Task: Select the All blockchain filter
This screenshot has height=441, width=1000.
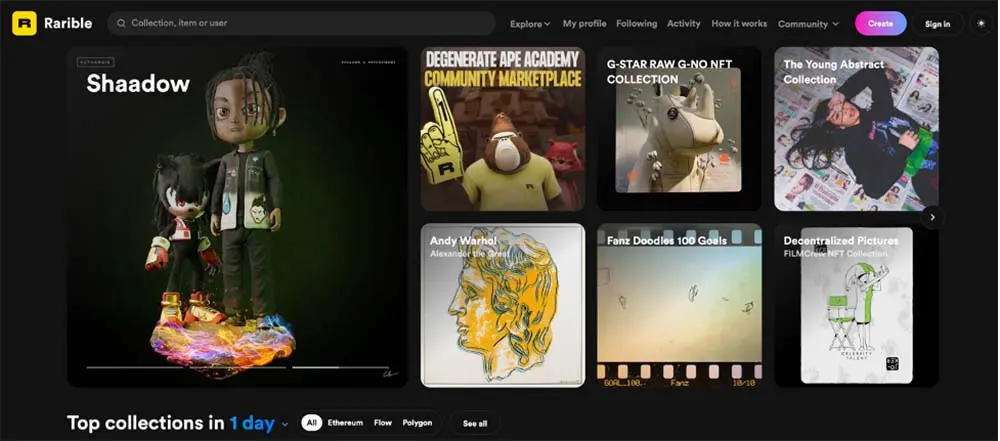Action: tap(311, 422)
